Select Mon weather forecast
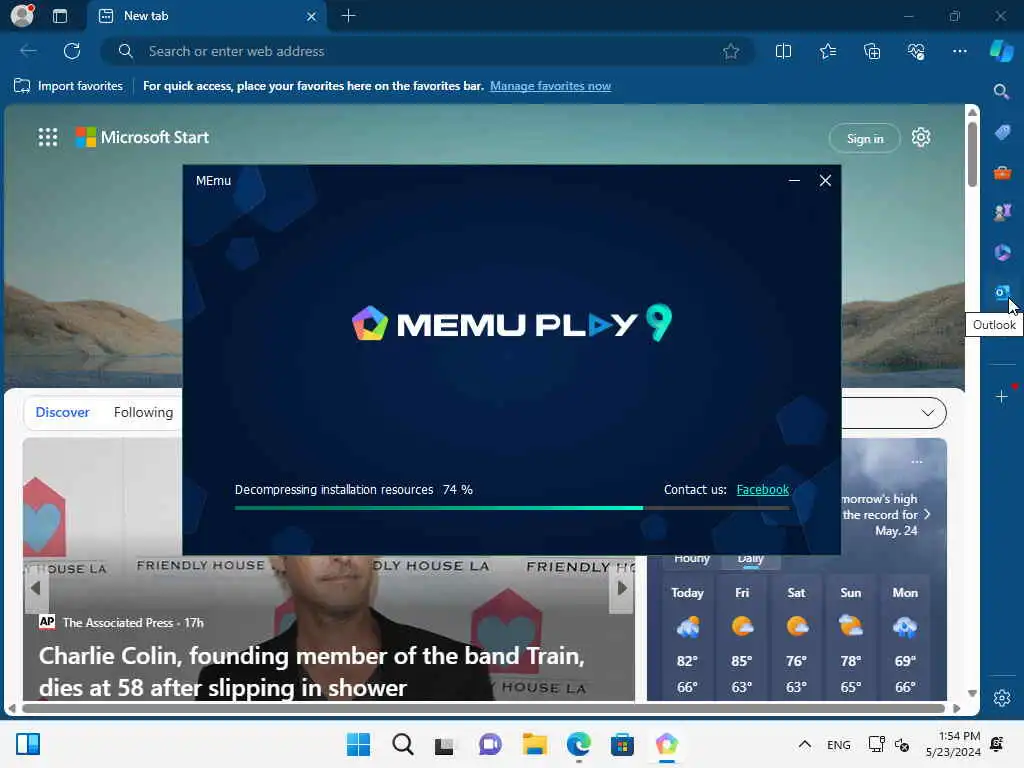 coord(905,639)
